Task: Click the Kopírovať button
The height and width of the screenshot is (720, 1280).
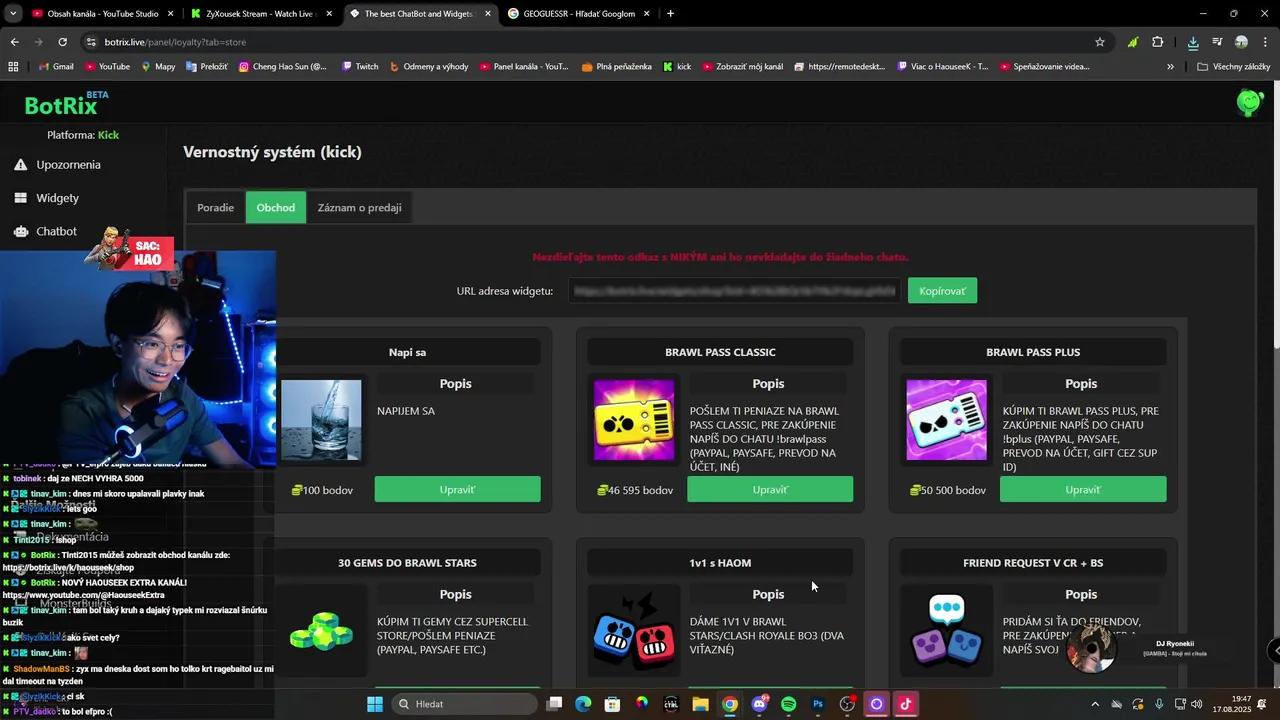Action: pos(942,291)
